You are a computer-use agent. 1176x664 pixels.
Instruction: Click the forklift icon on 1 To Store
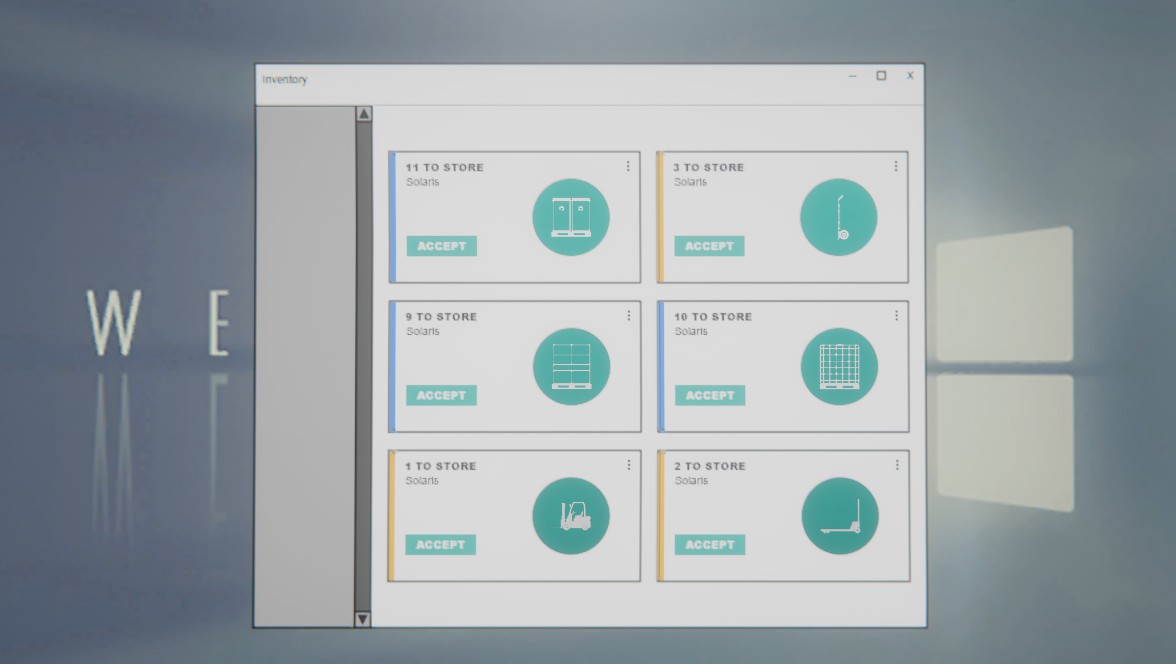tap(571, 516)
